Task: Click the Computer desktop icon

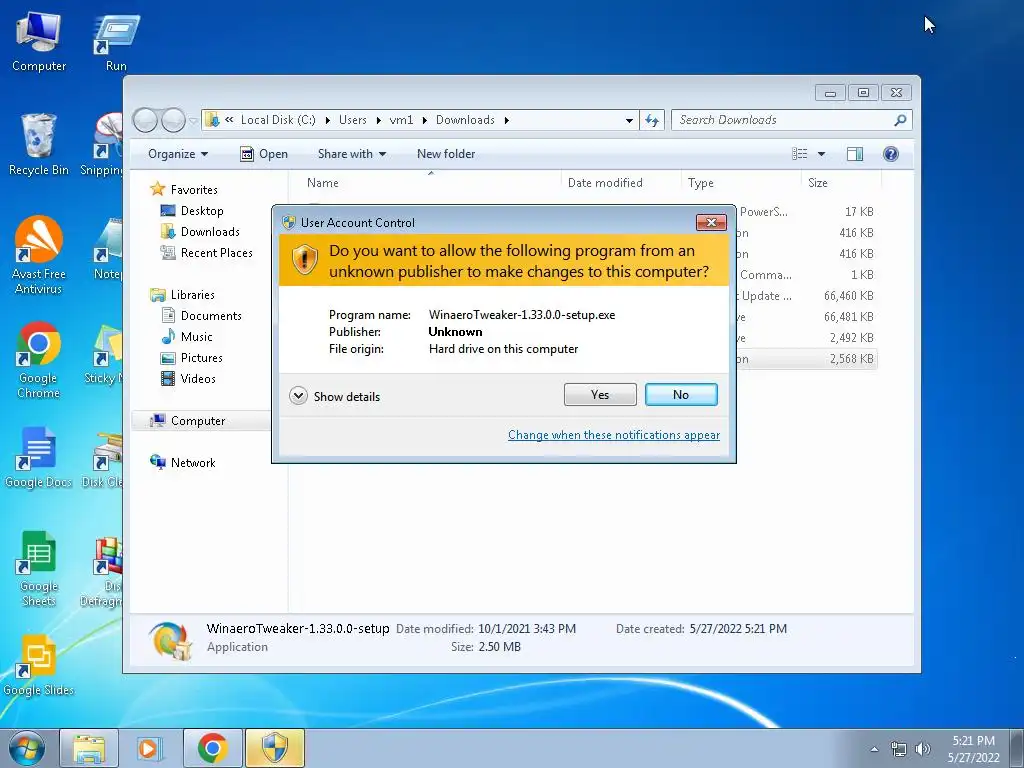Action: pyautogui.click(x=39, y=40)
